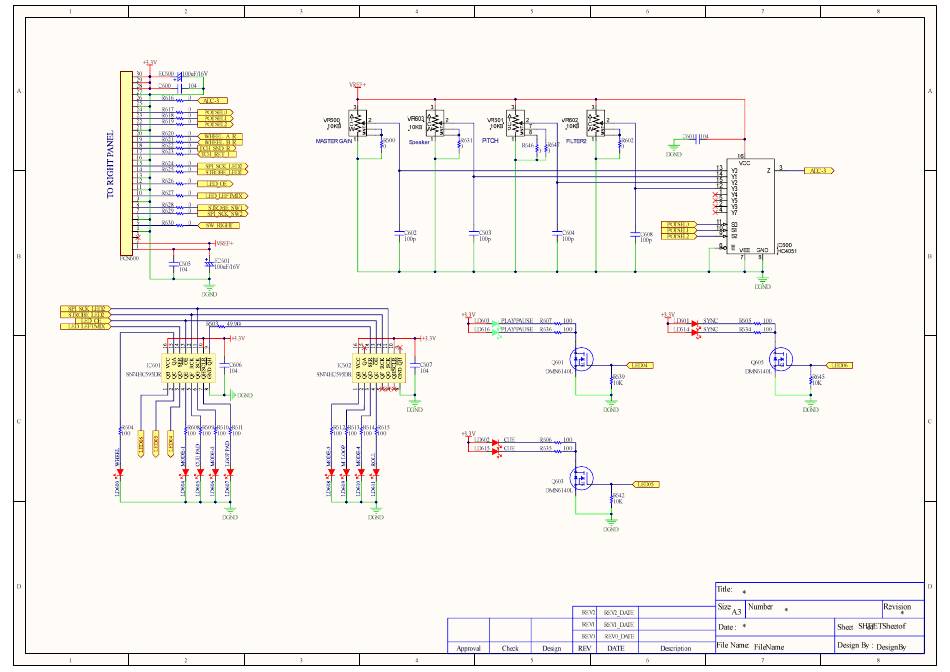The width and height of the screenshot is (950, 672).
Task: Click the Title field in title block
Action: [820, 591]
